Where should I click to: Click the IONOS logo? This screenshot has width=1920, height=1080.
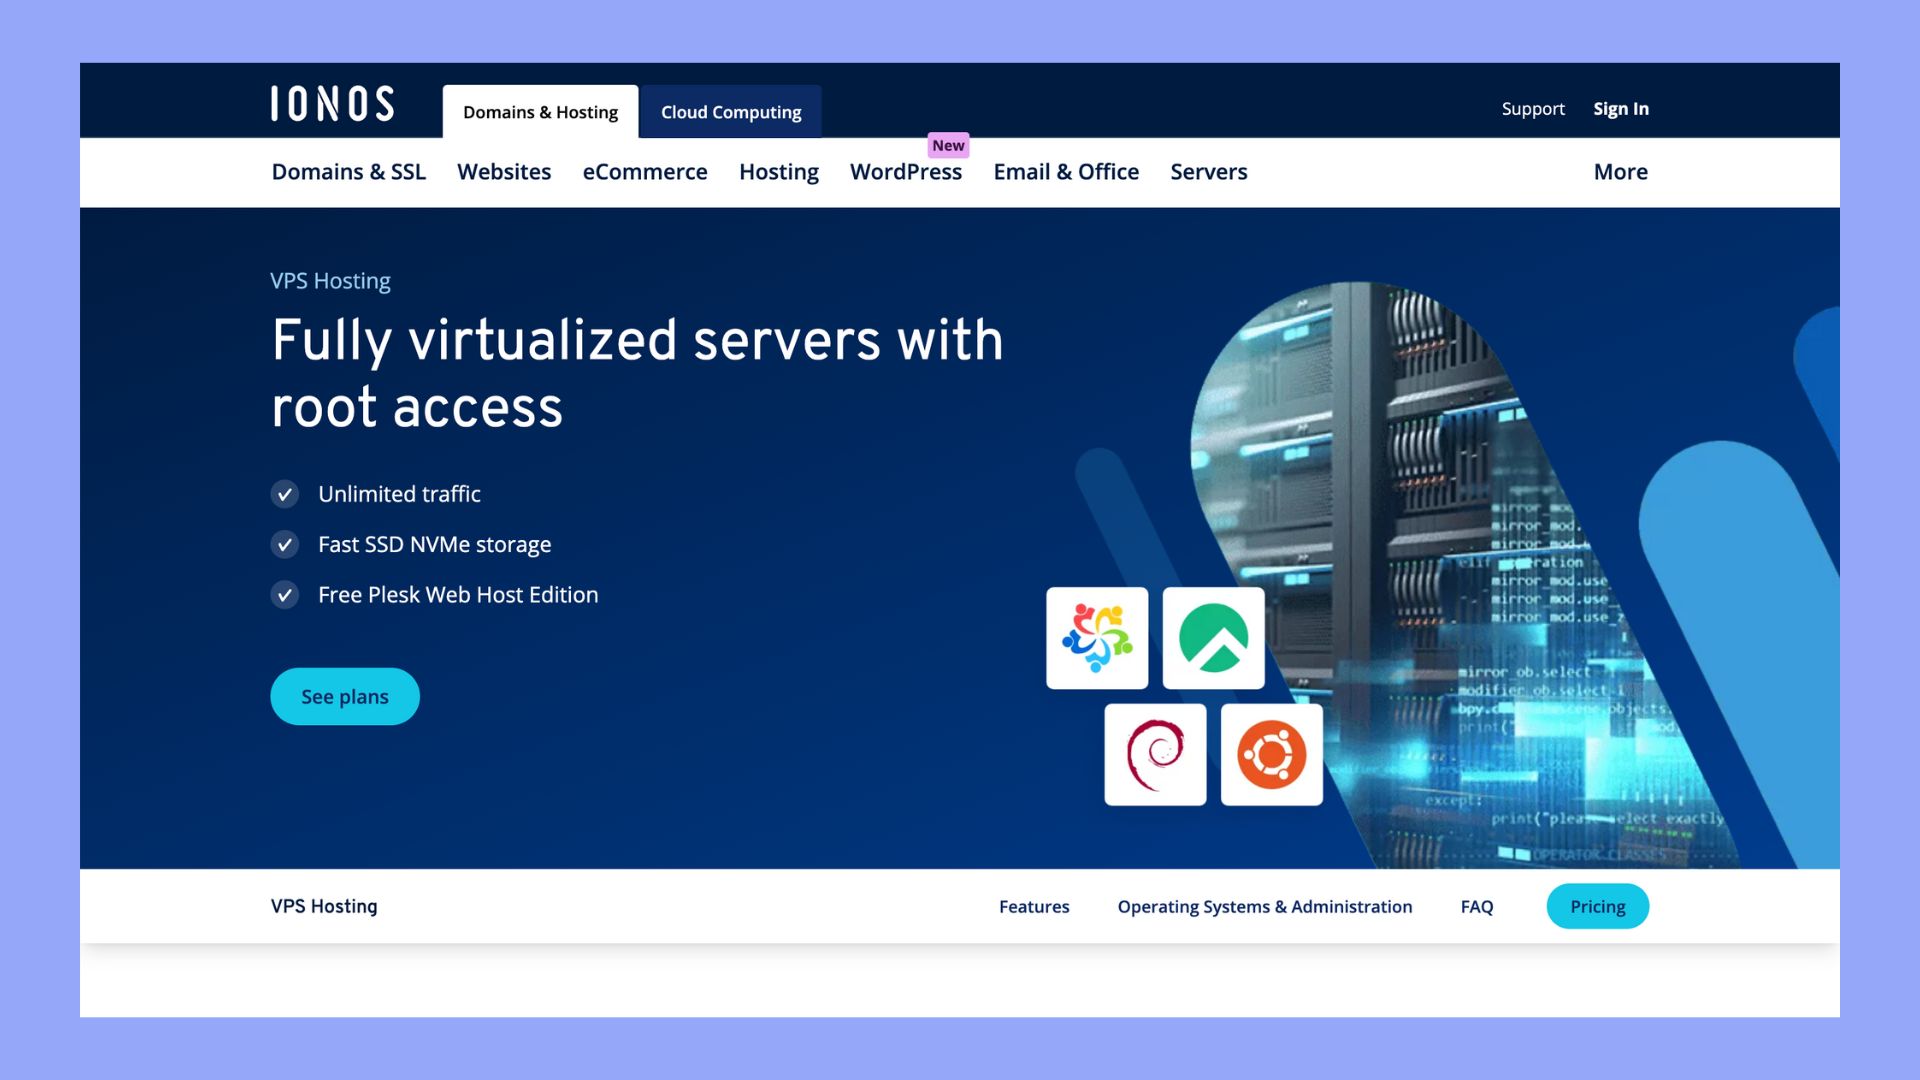tap(332, 104)
